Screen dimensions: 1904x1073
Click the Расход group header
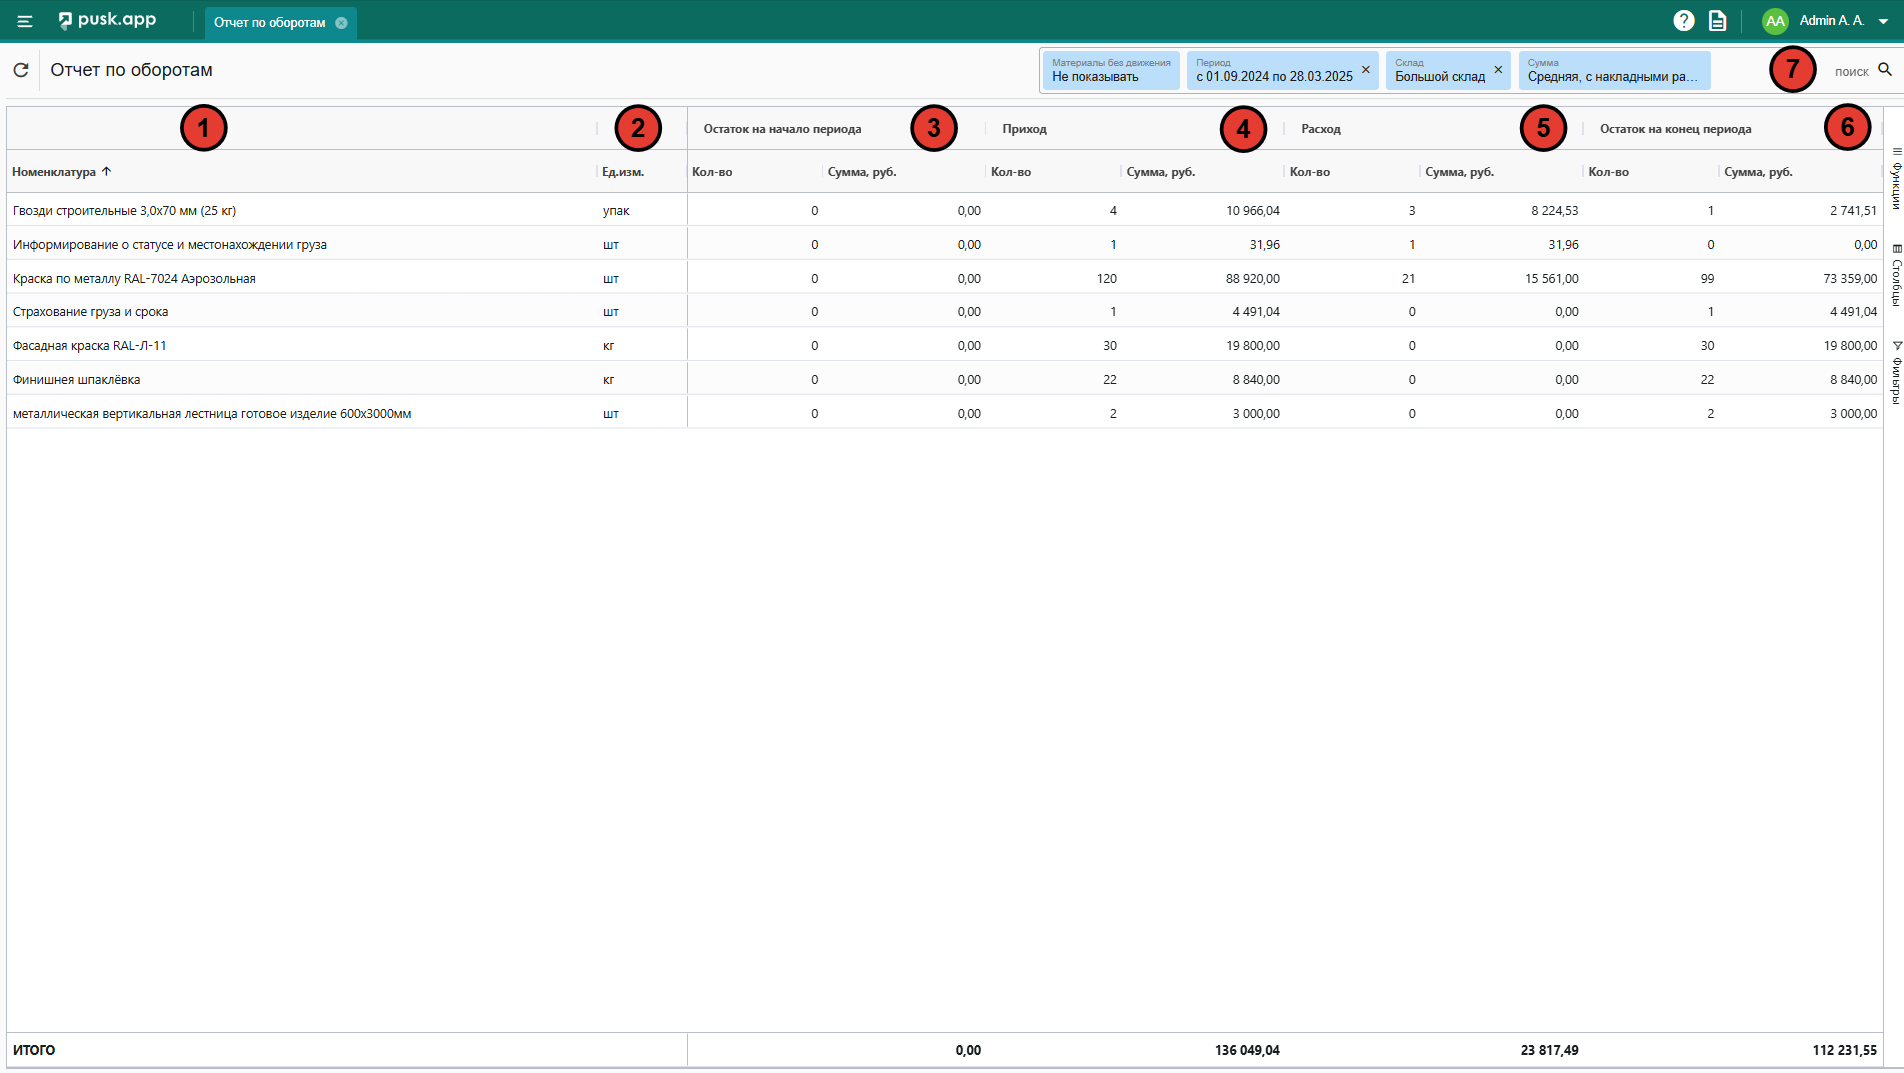point(1321,129)
